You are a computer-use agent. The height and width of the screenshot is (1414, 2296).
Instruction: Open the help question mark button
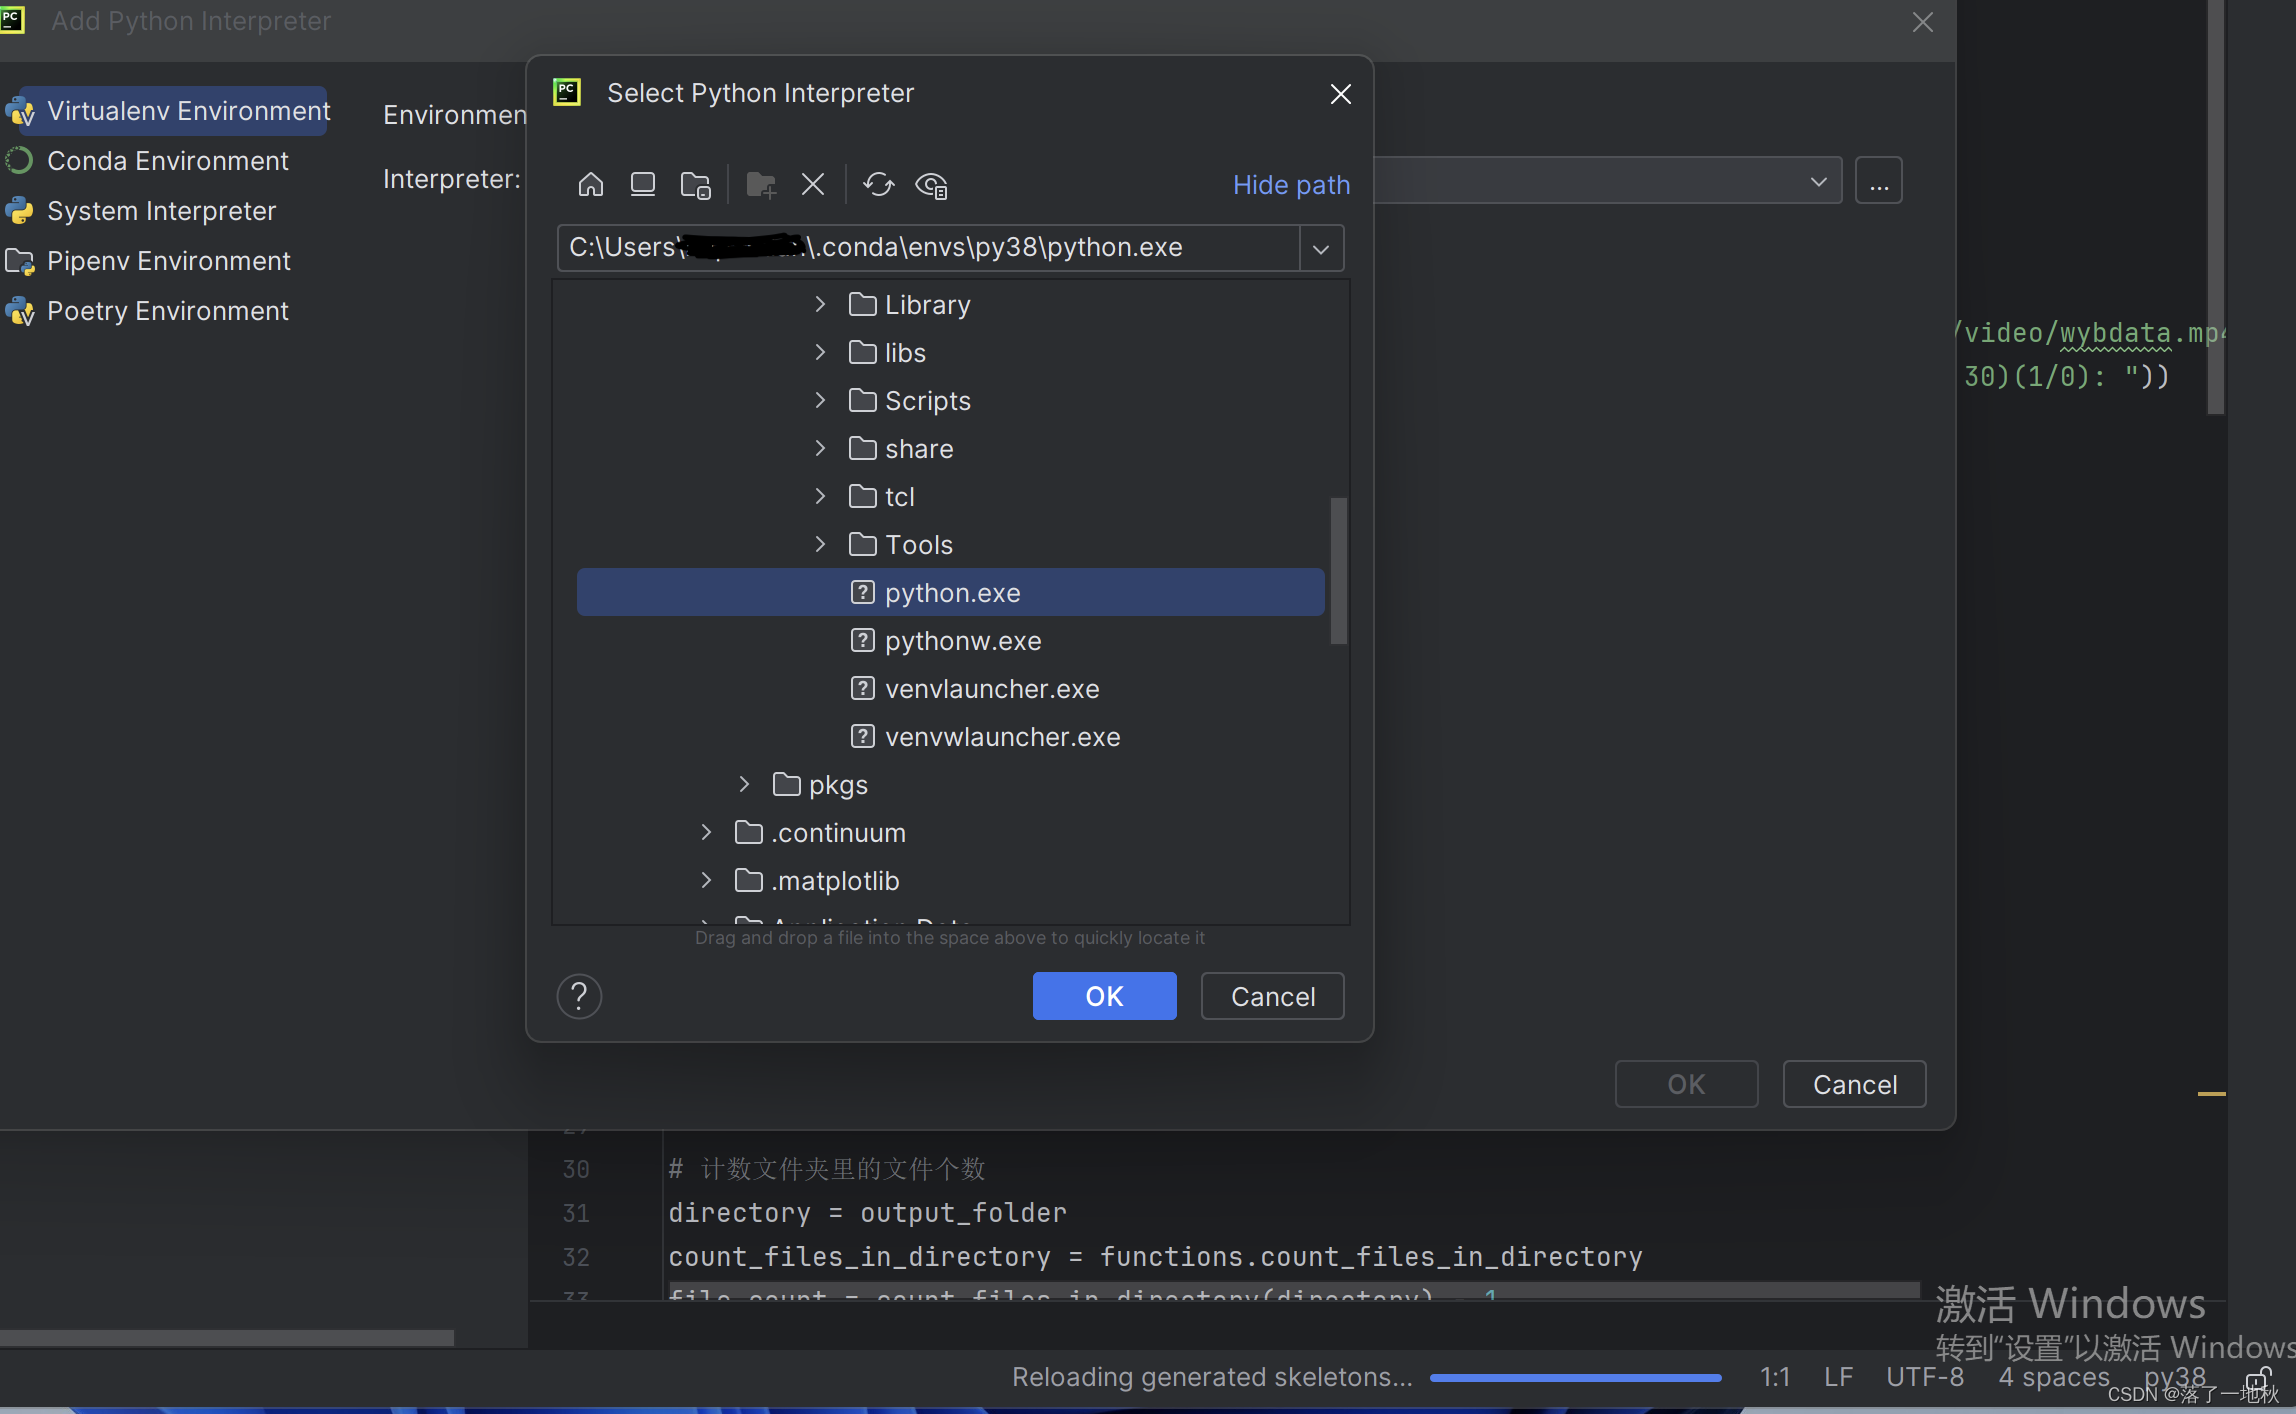[x=579, y=996]
